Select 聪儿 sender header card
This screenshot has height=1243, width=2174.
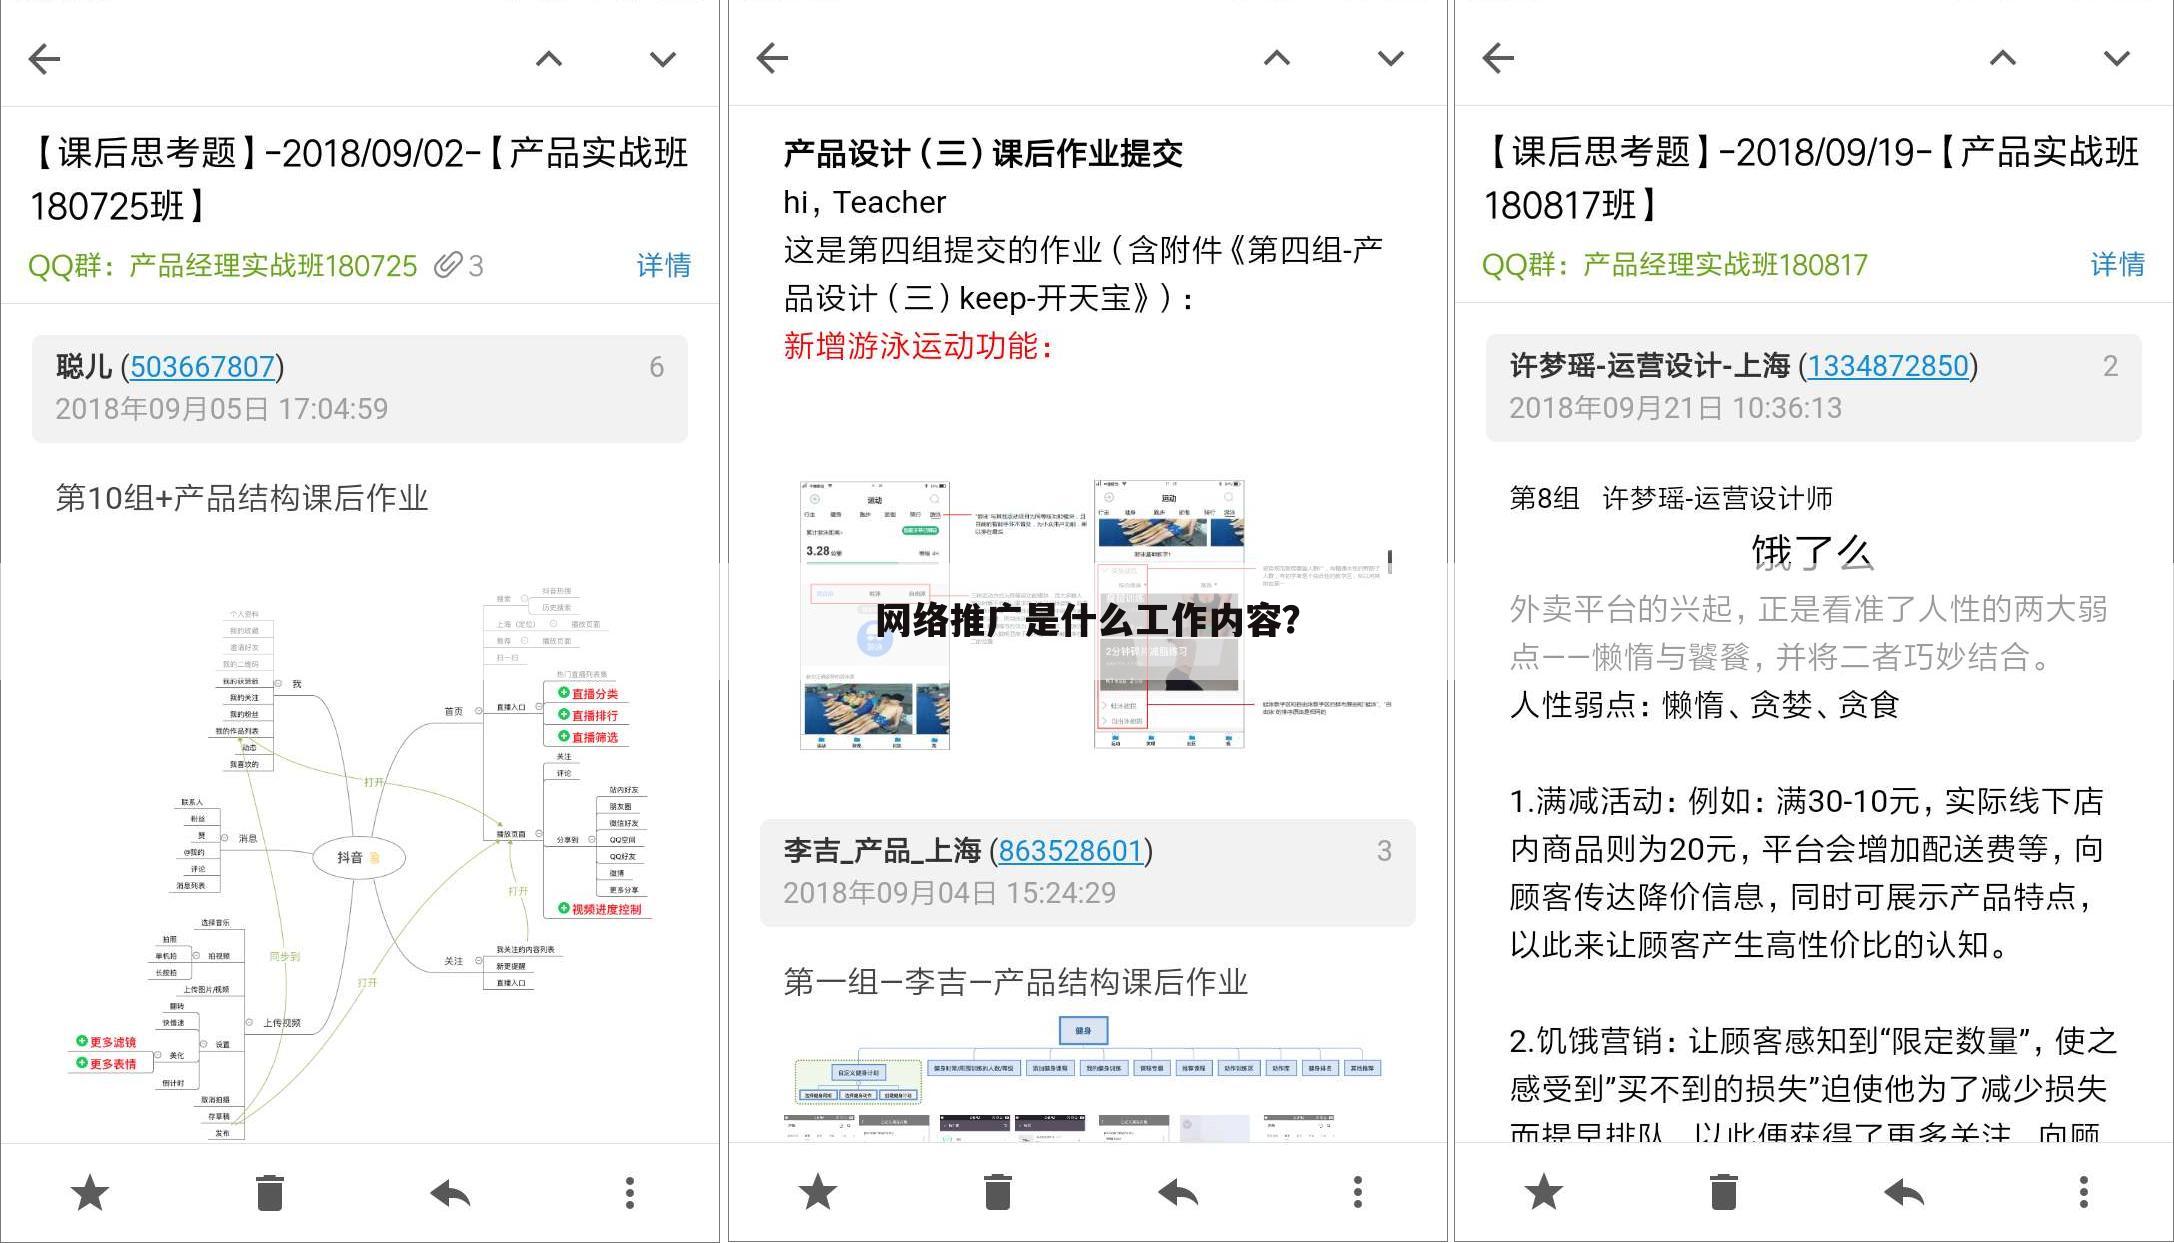point(360,388)
